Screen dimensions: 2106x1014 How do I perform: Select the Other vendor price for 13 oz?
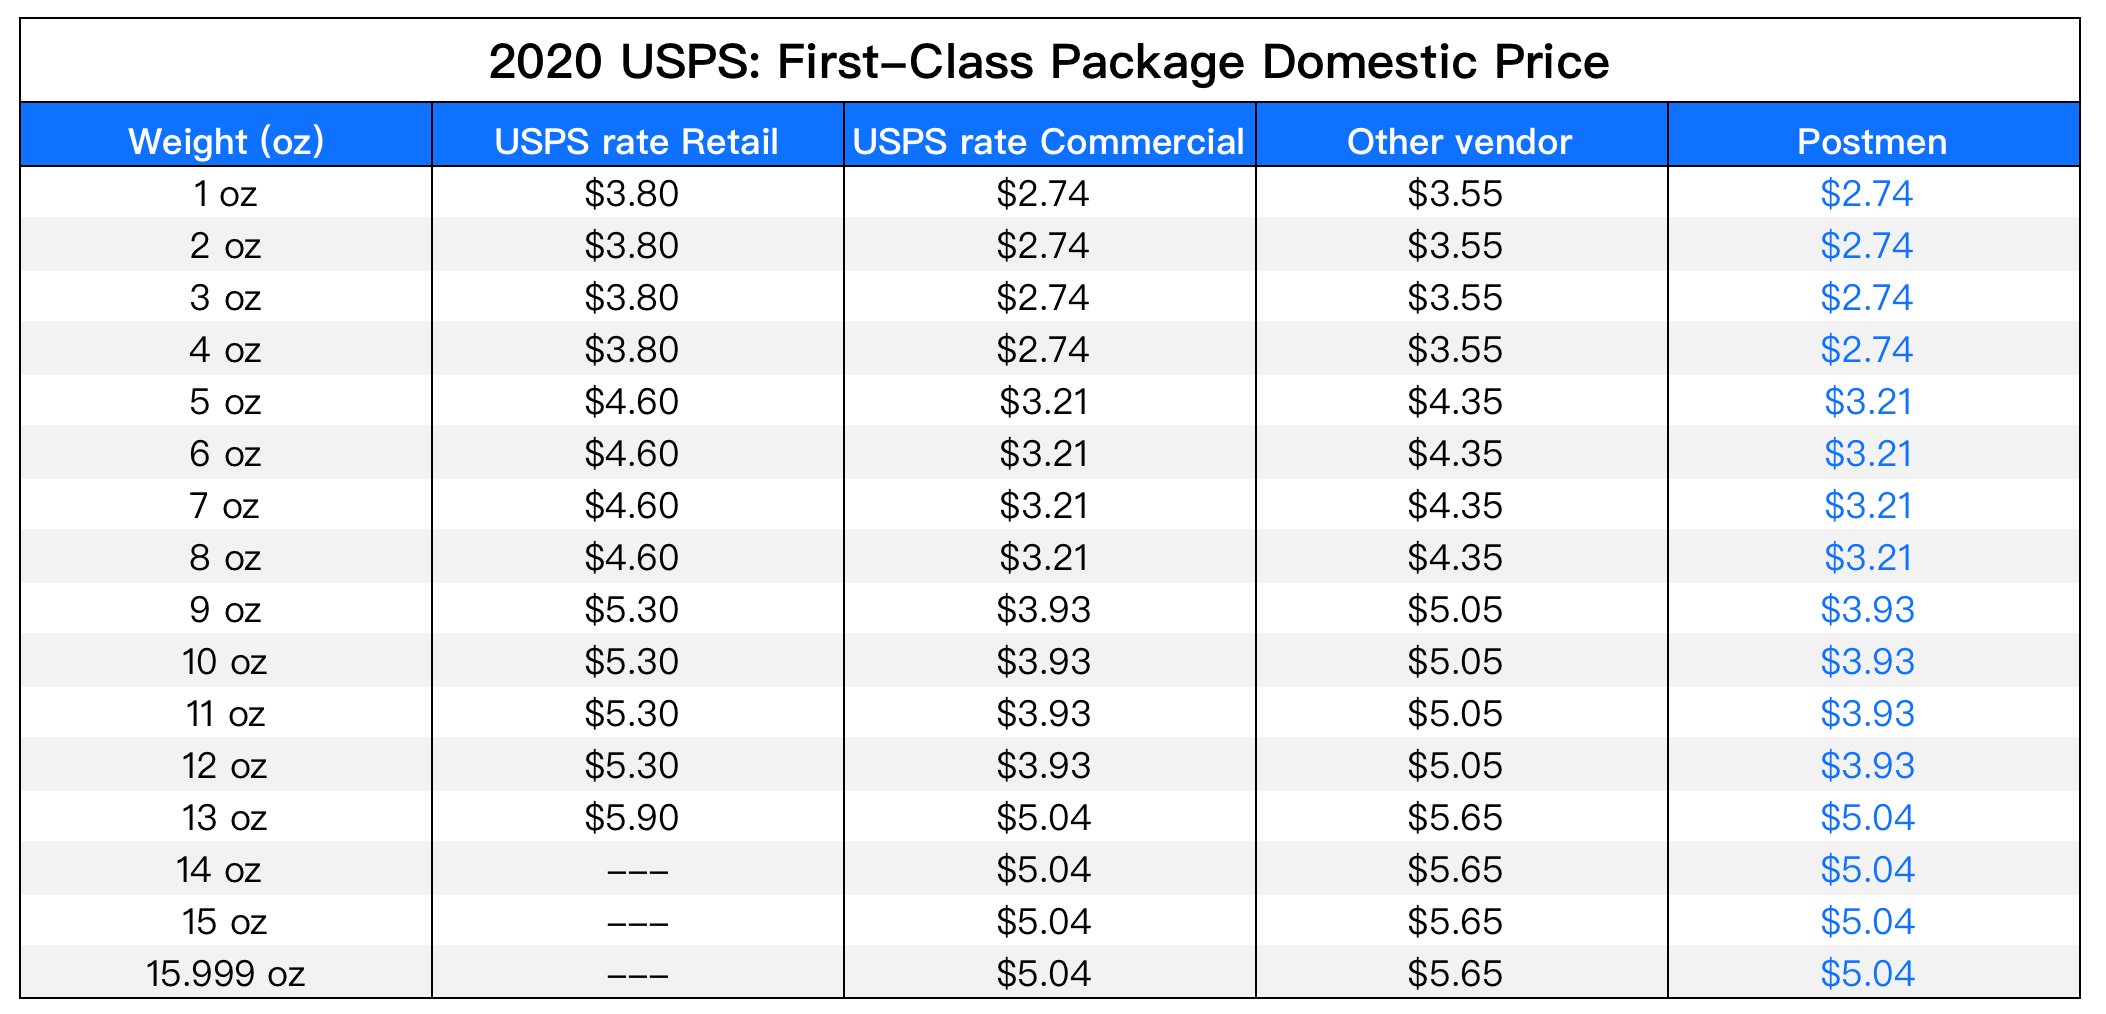1454,817
